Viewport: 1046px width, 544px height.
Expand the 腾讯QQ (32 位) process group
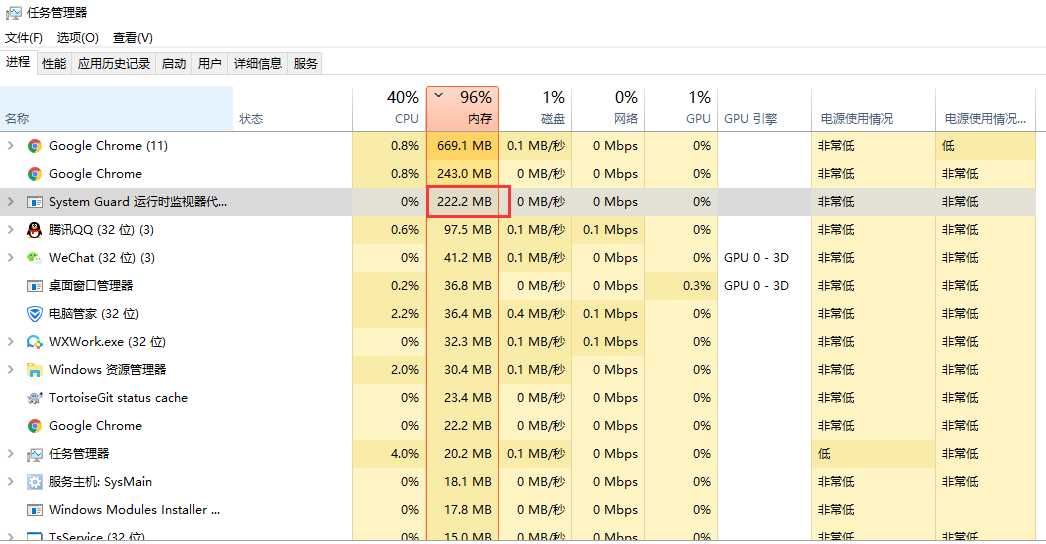tap(11, 230)
